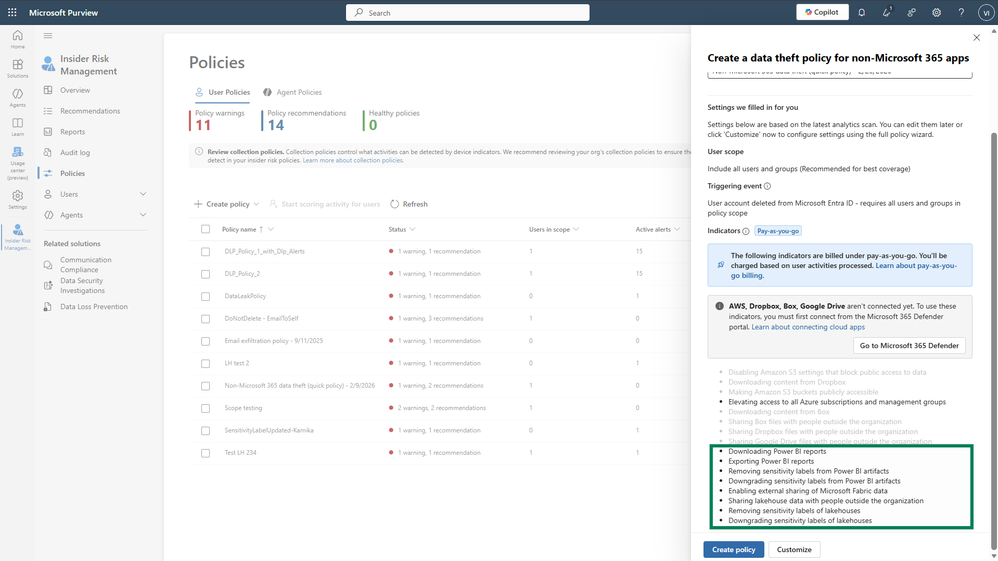Check the DLP_Policy_2 row checkbox

click(x=205, y=274)
